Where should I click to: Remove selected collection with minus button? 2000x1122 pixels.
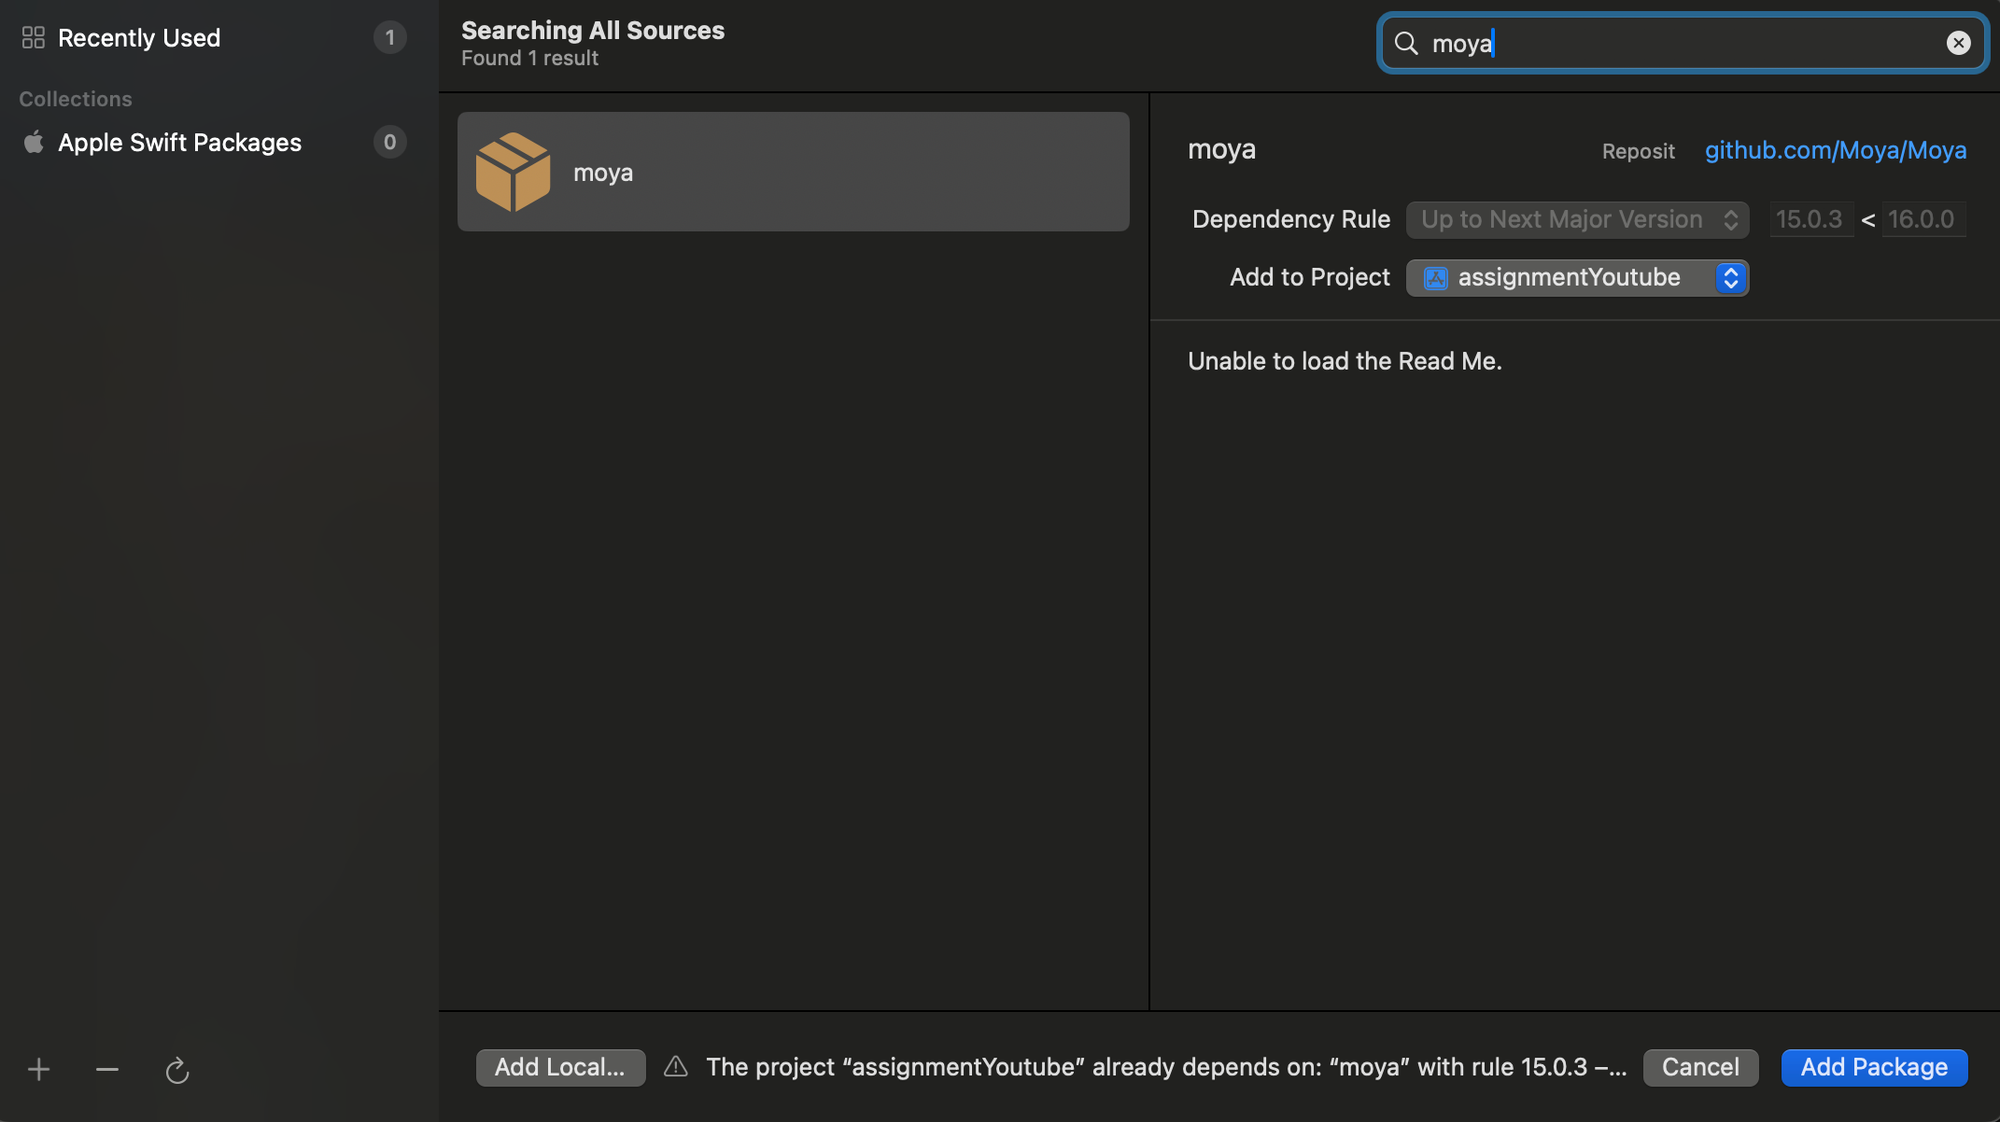(x=107, y=1070)
